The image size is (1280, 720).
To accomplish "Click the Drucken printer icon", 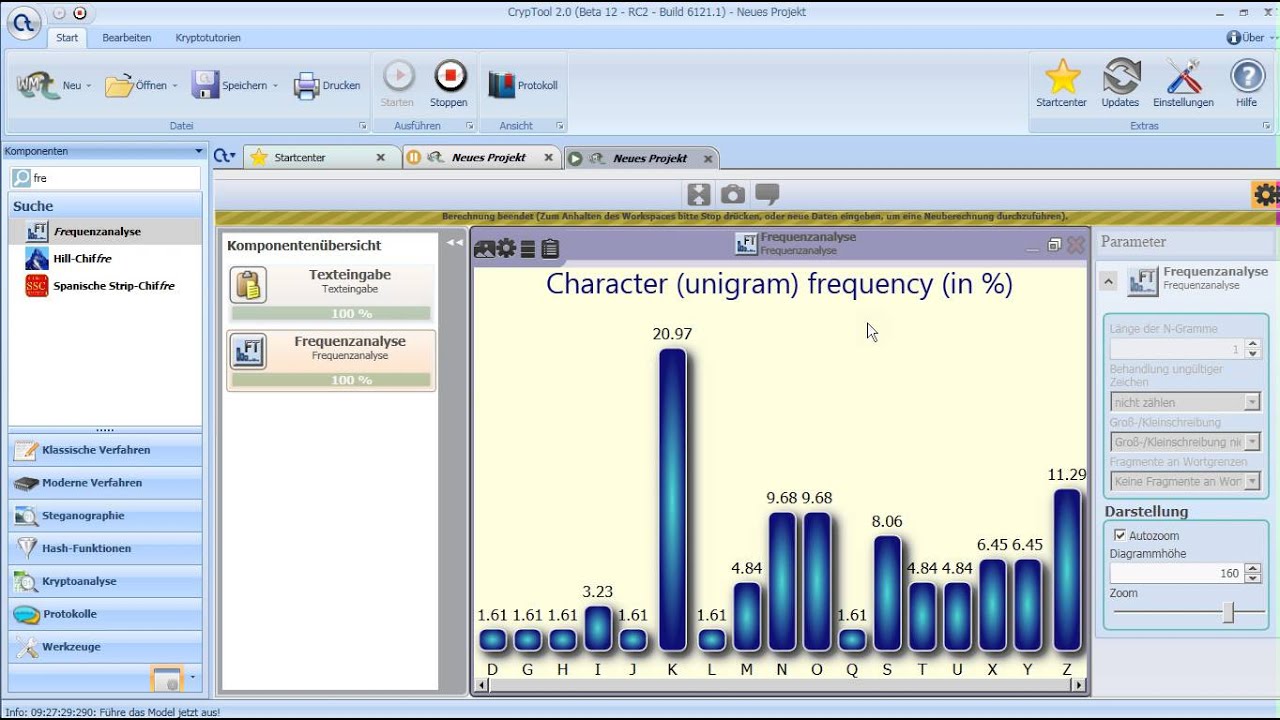I will 306,86.
